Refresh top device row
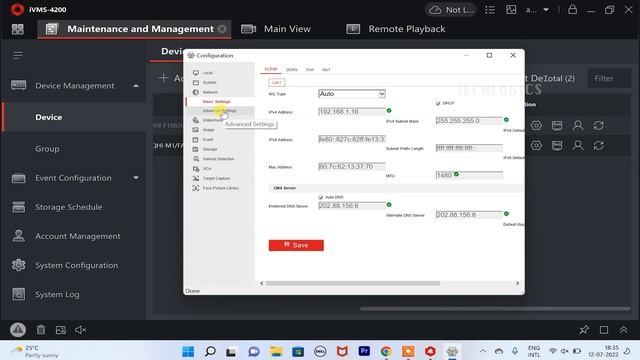The image size is (640, 360). 598,125
